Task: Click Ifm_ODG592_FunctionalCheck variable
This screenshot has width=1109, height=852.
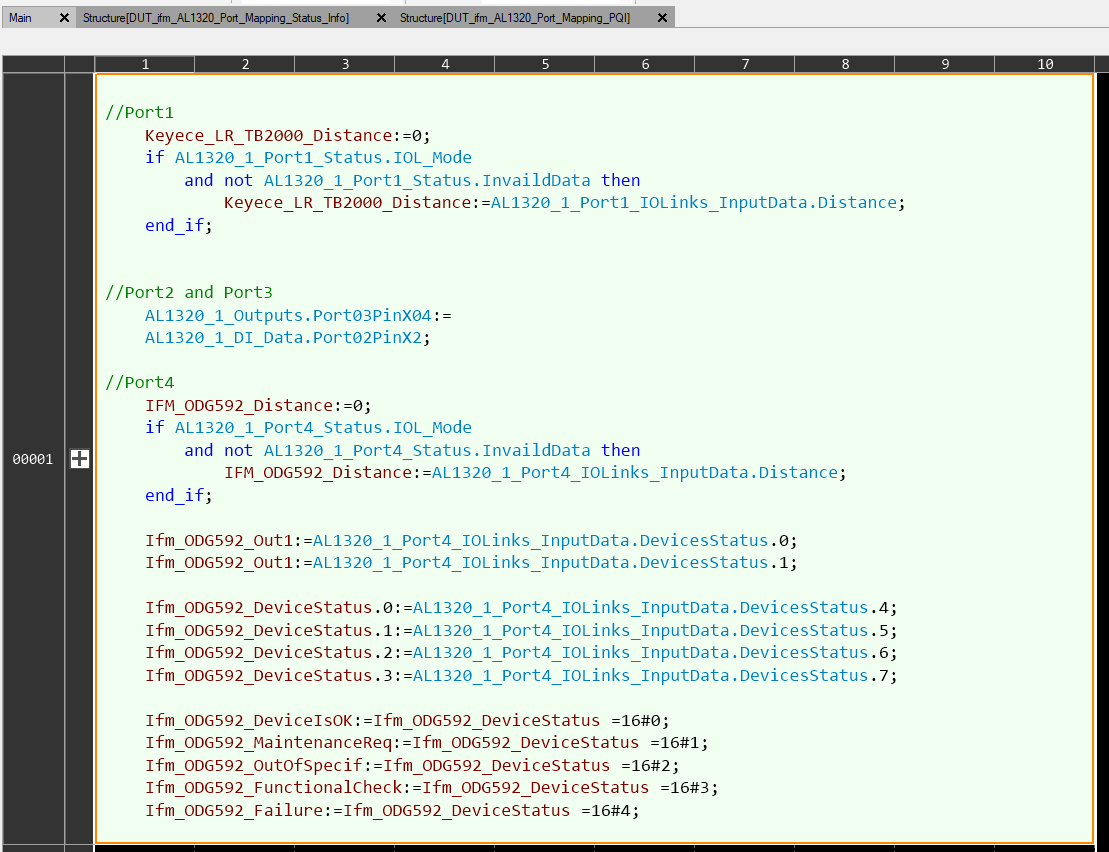Action: point(274,788)
